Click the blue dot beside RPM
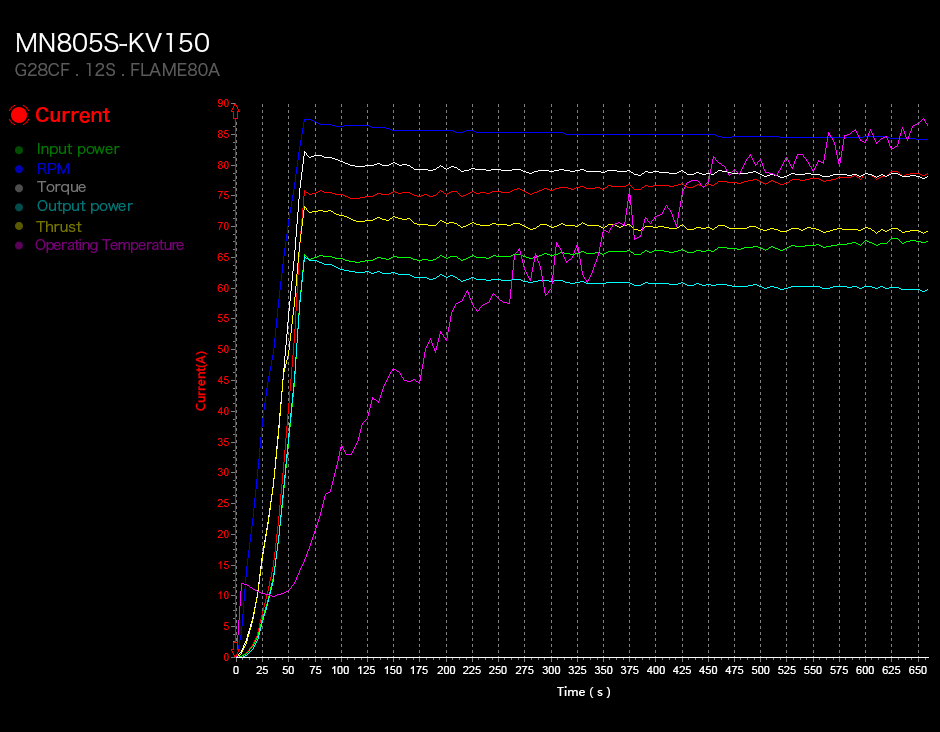Image resolution: width=940 pixels, height=732 pixels. (x=19, y=169)
